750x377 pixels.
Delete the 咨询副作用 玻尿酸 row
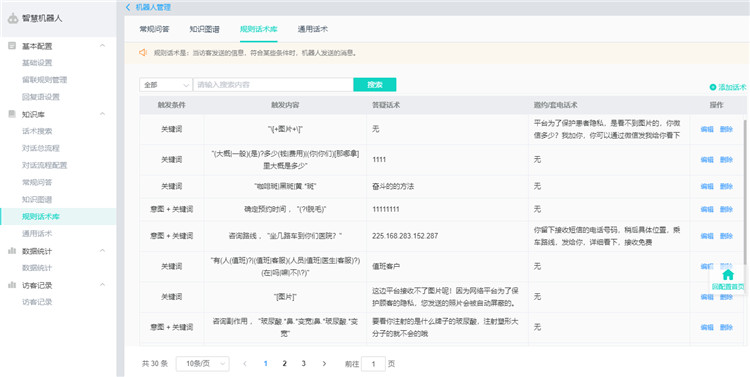pos(726,327)
